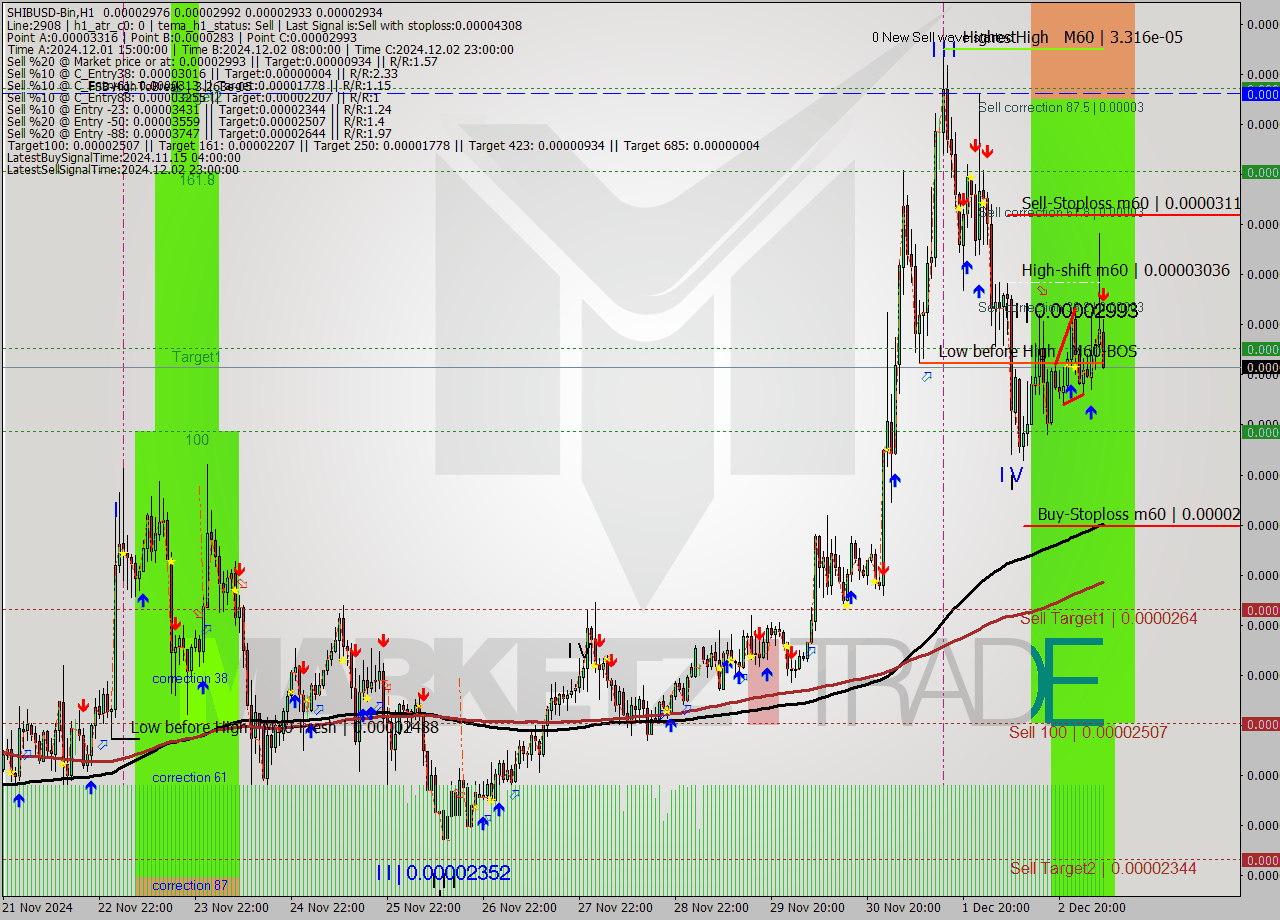Click the 'Sell %20 @ Entry -50' line

point(198,122)
